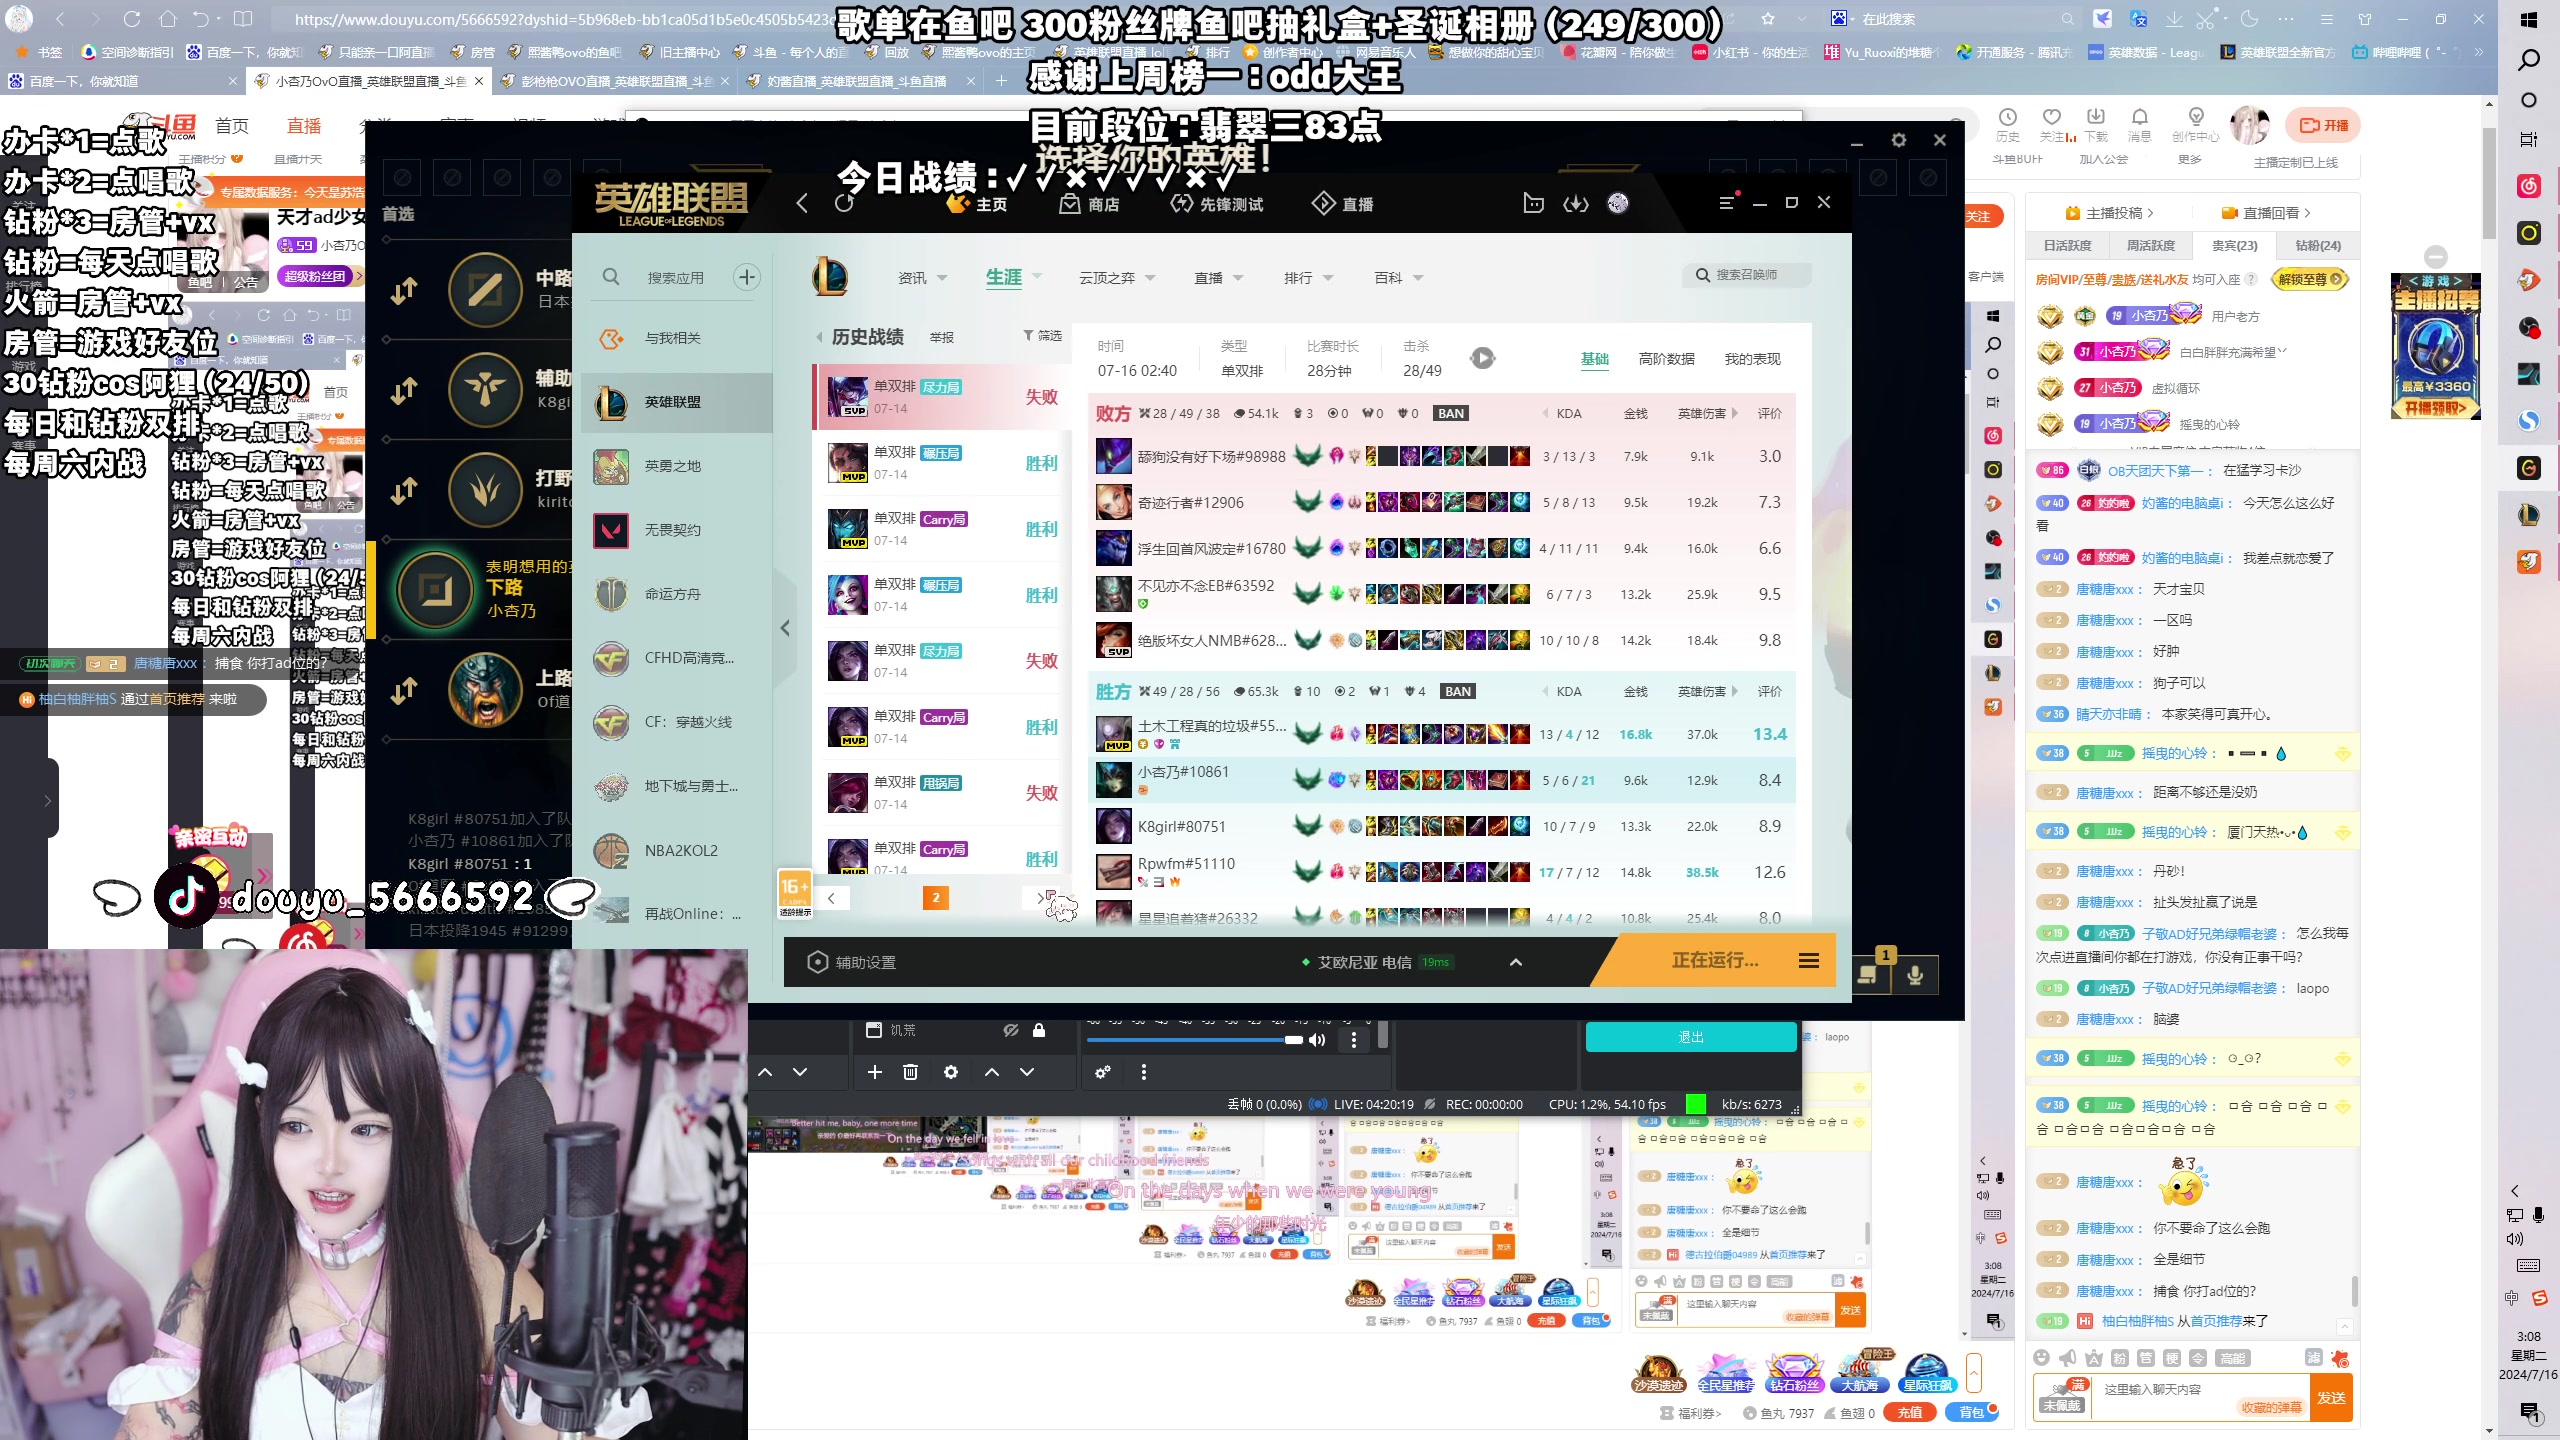Click the OBS add source plus icon
This screenshot has width=2560, height=1440.
874,1072
